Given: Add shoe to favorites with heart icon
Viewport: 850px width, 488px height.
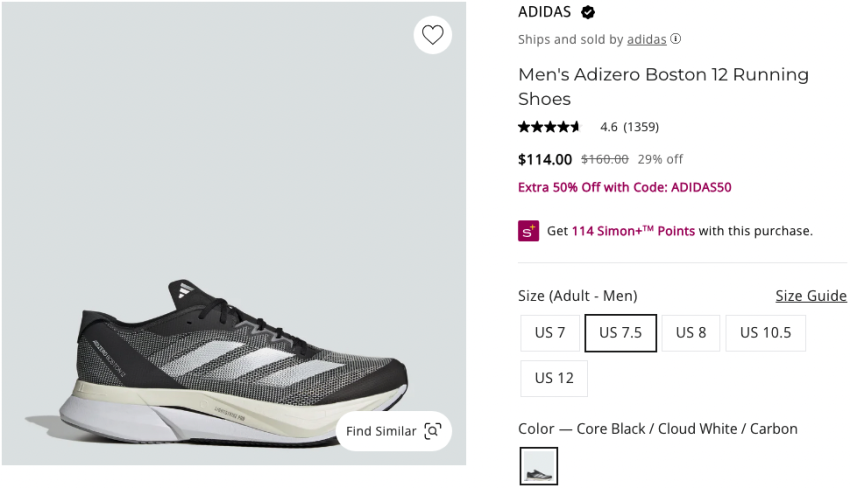Looking at the screenshot, I should pyautogui.click(x=432, y=35).
